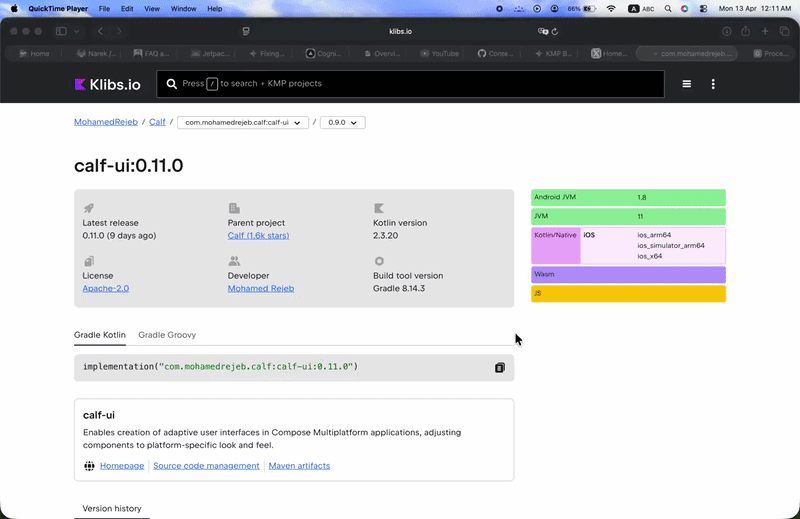The width and height of the screenshot is (800, 519).
Task: Expand the com.mohamedrejeb.calf:calf-ui dropdown
Action: (243, 122)
